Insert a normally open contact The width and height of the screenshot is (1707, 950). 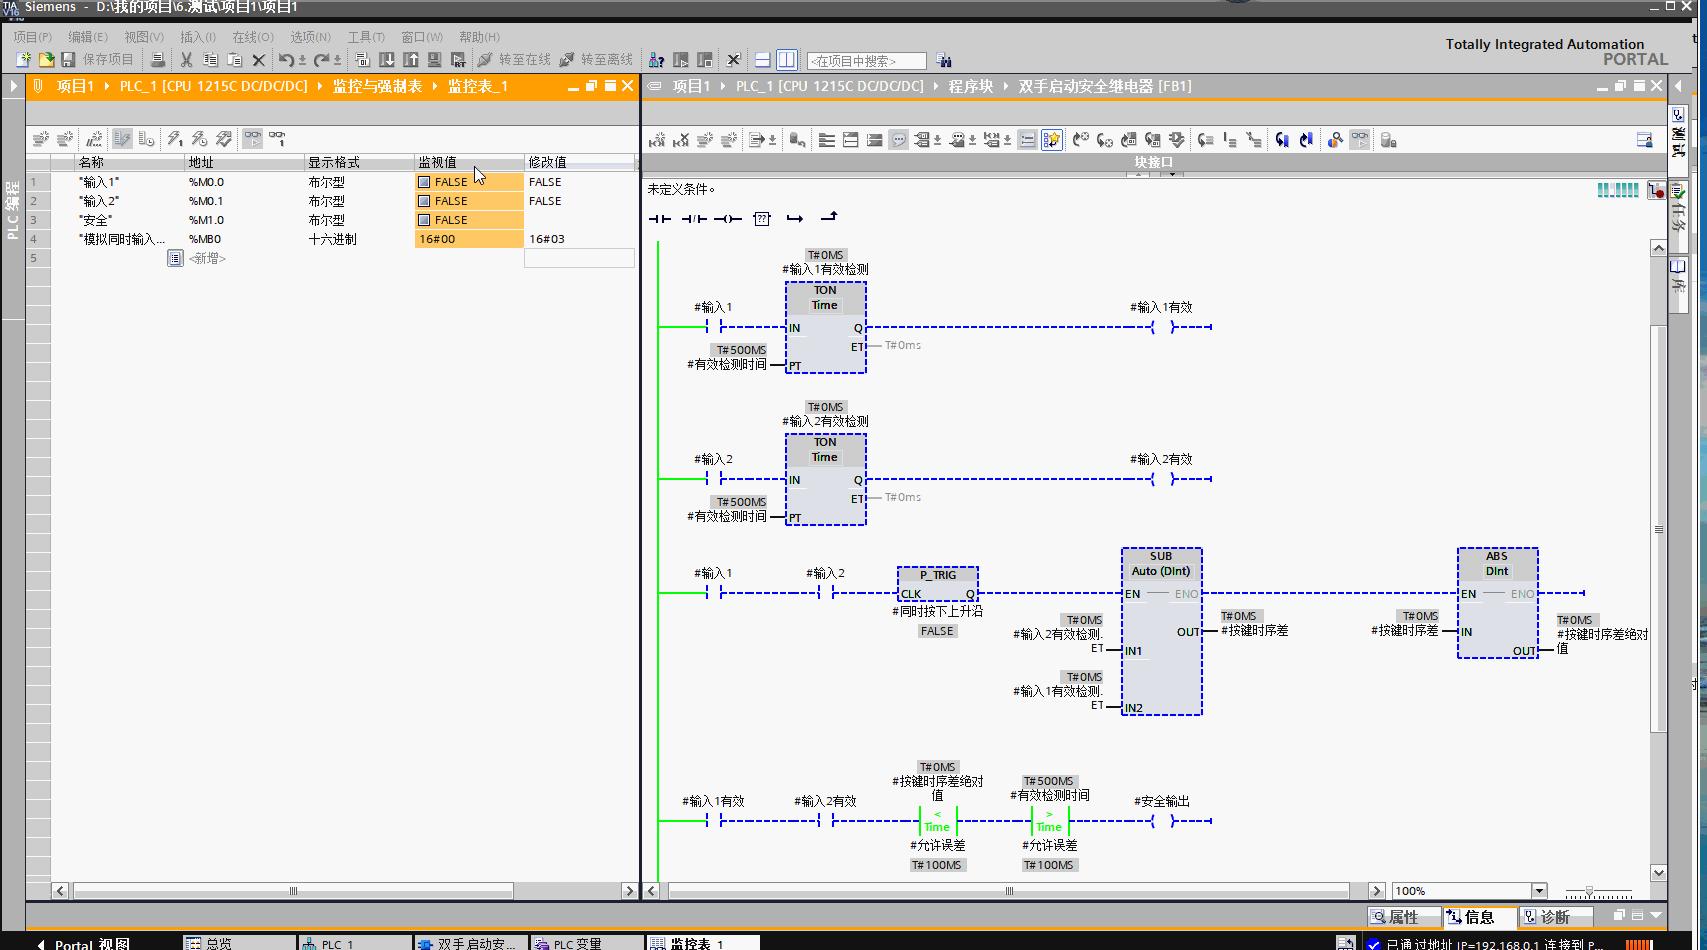(659, 219)
